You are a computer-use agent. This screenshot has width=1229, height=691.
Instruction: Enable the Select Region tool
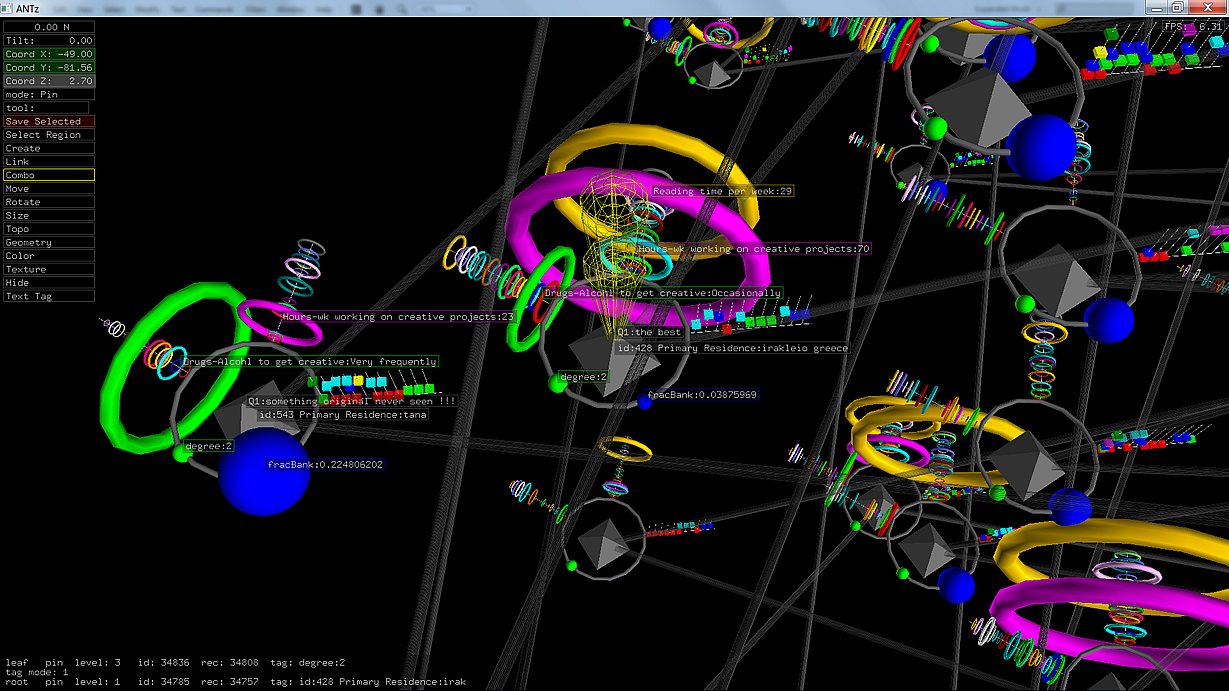(49, 135)
